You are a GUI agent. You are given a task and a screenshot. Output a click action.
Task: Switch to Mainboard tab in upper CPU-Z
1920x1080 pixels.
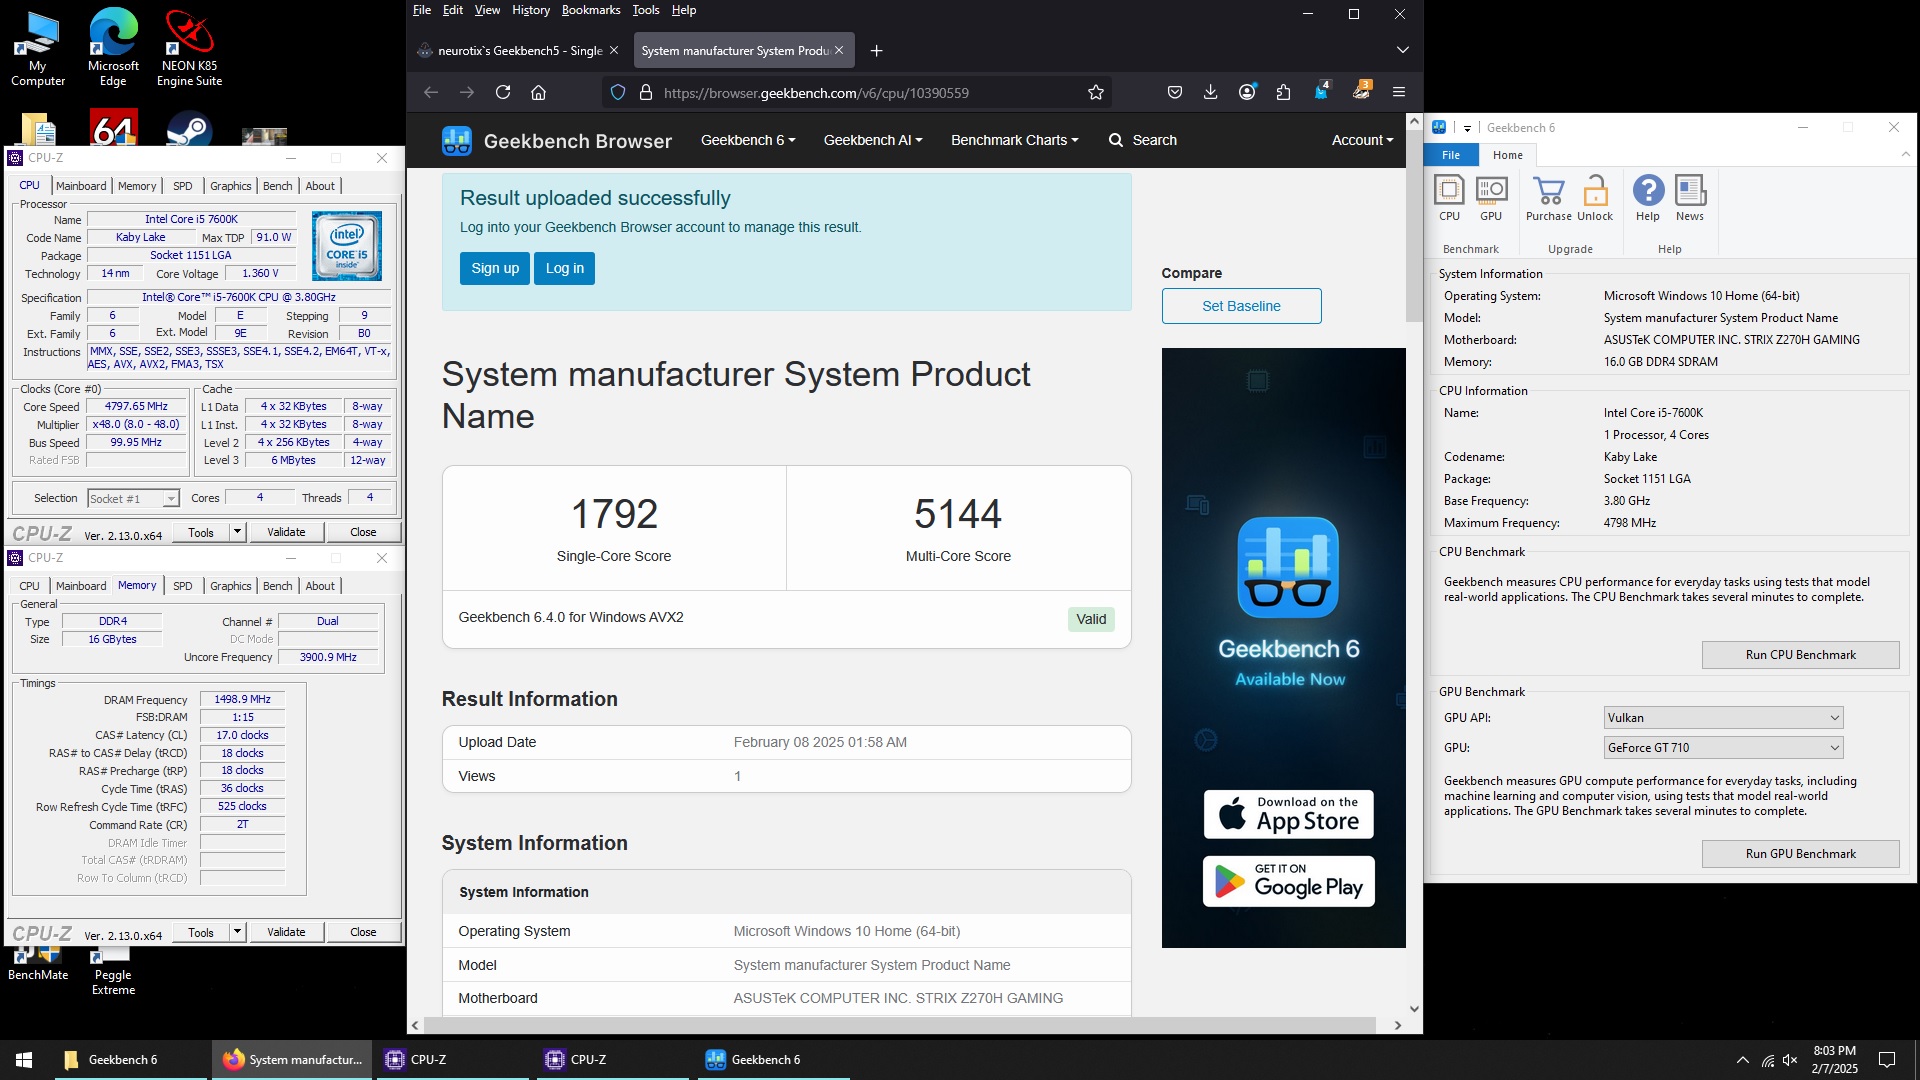coord(81,186)
